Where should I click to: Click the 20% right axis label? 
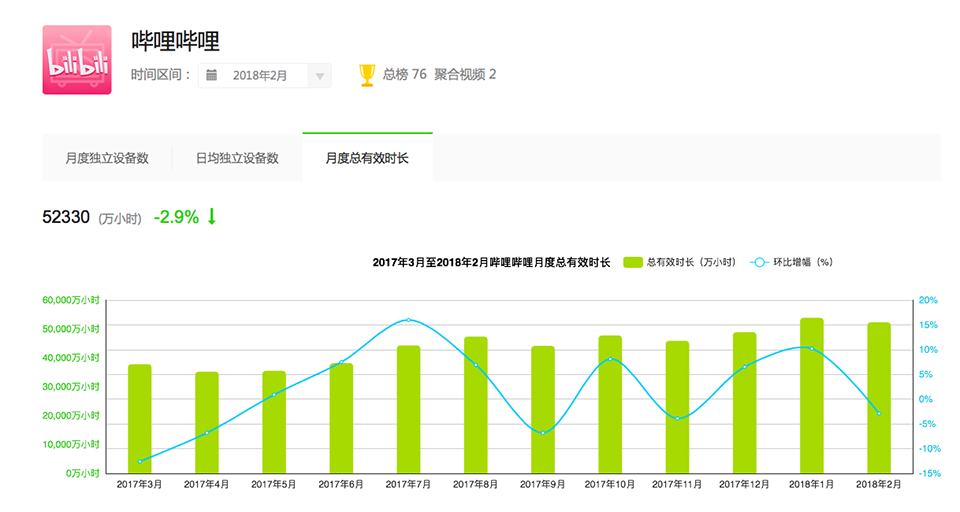pyautogui.click(x=928, y=300)
